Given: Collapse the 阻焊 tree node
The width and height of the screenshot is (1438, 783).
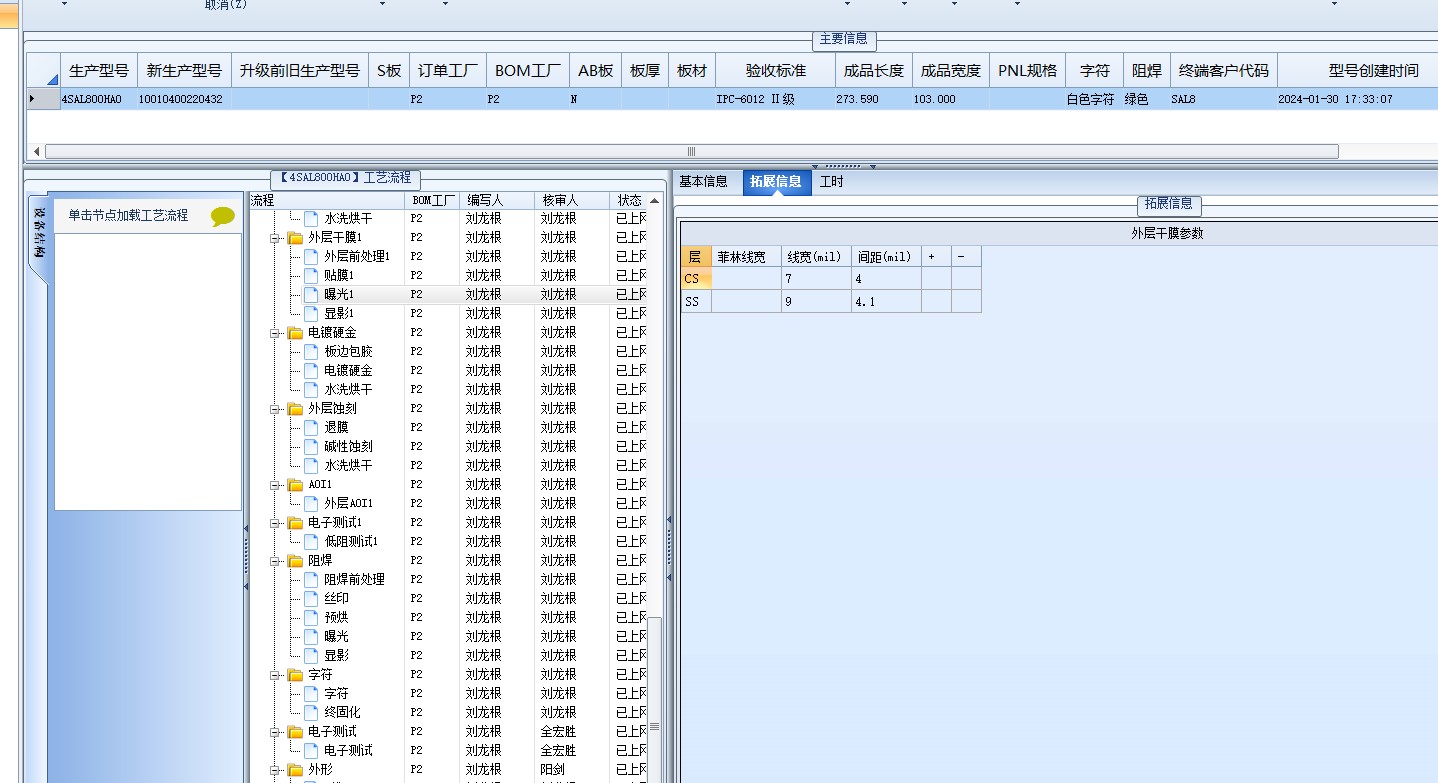Looking at the screenshot, I should (x=275, y=561).
